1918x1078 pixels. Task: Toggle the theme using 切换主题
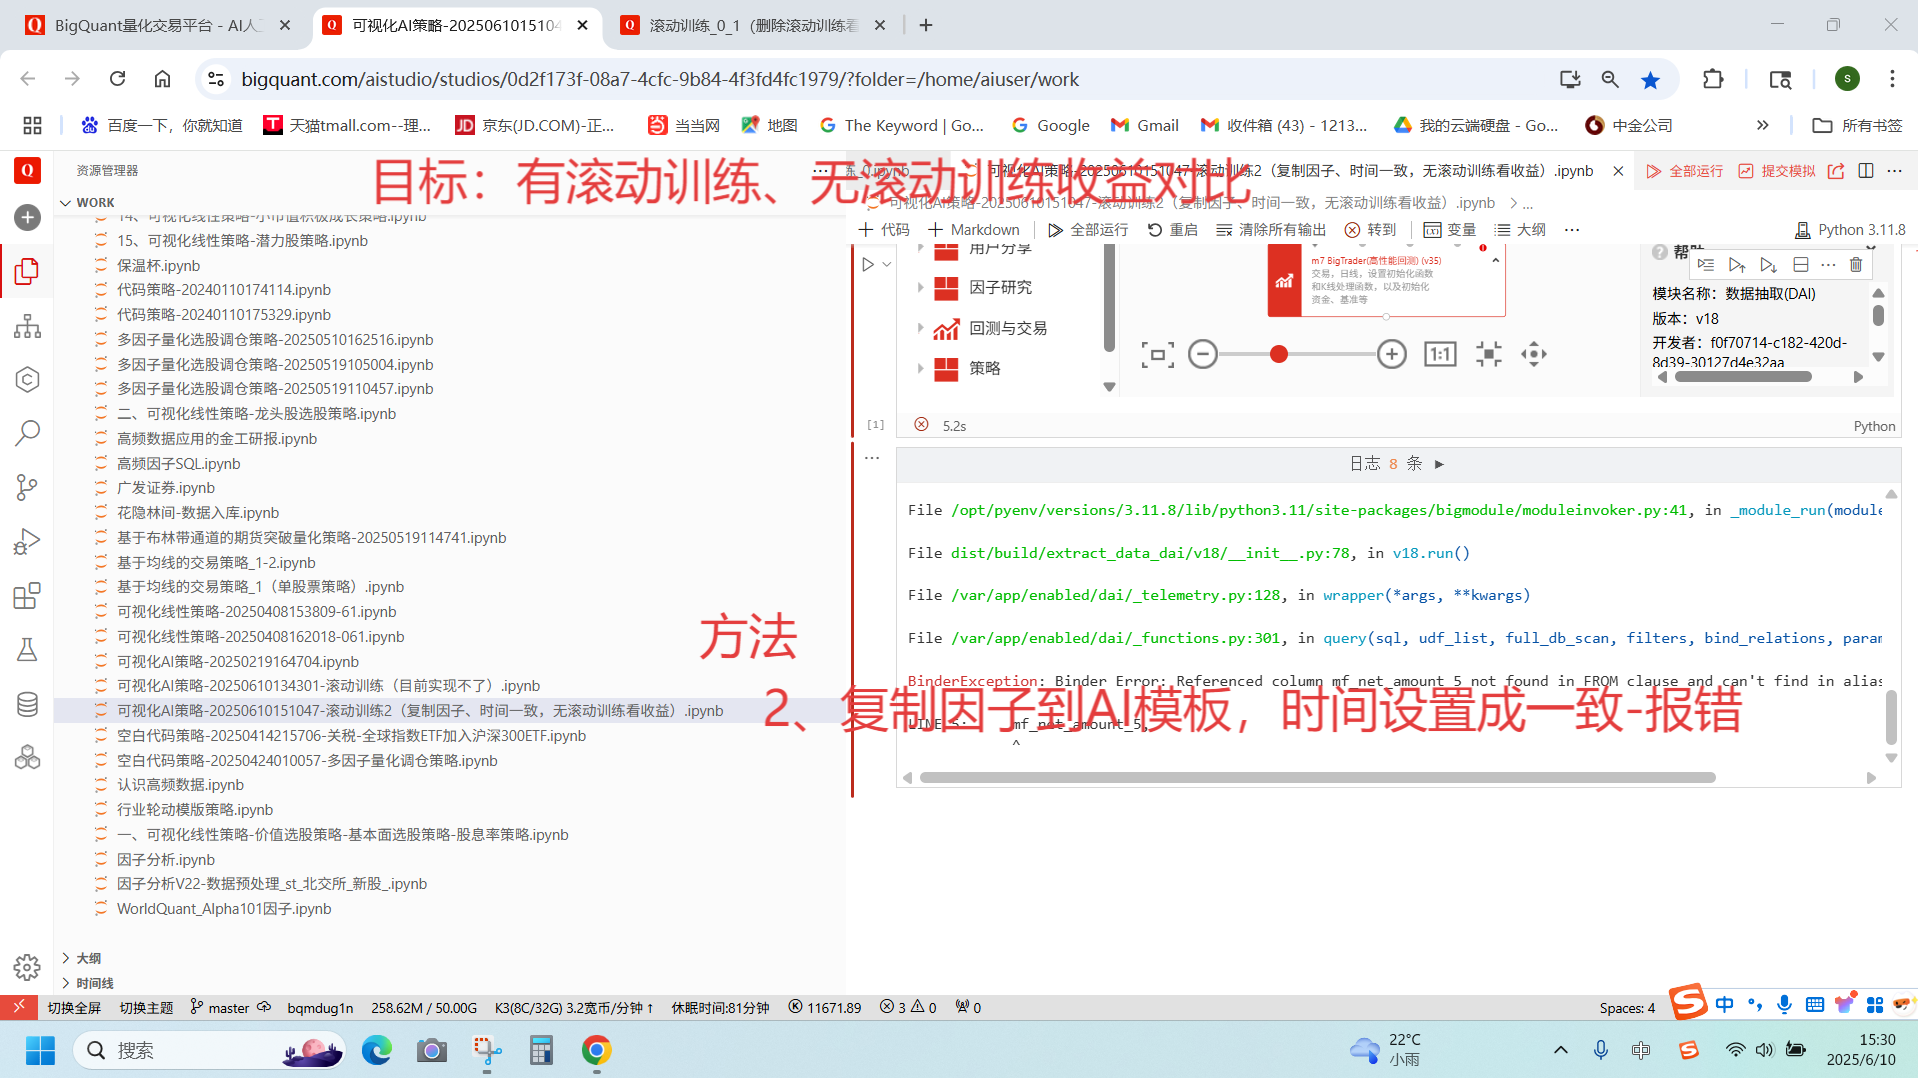(146, 1007)
